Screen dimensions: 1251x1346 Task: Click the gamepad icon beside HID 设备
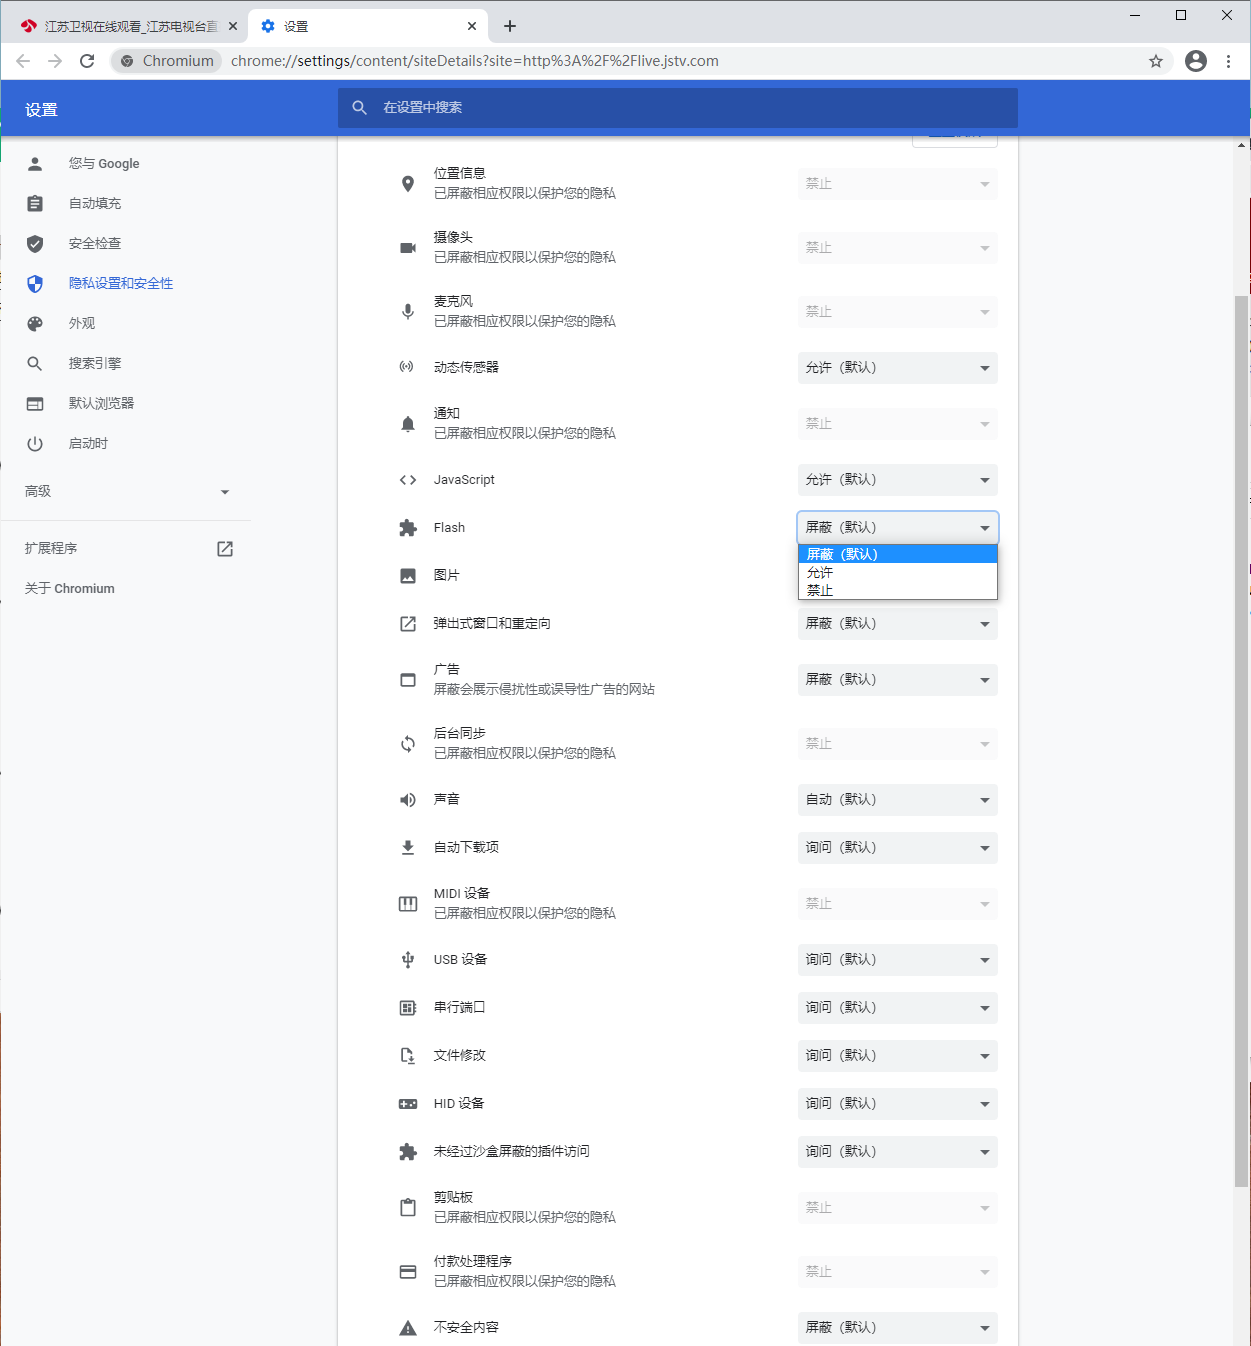408,1104
